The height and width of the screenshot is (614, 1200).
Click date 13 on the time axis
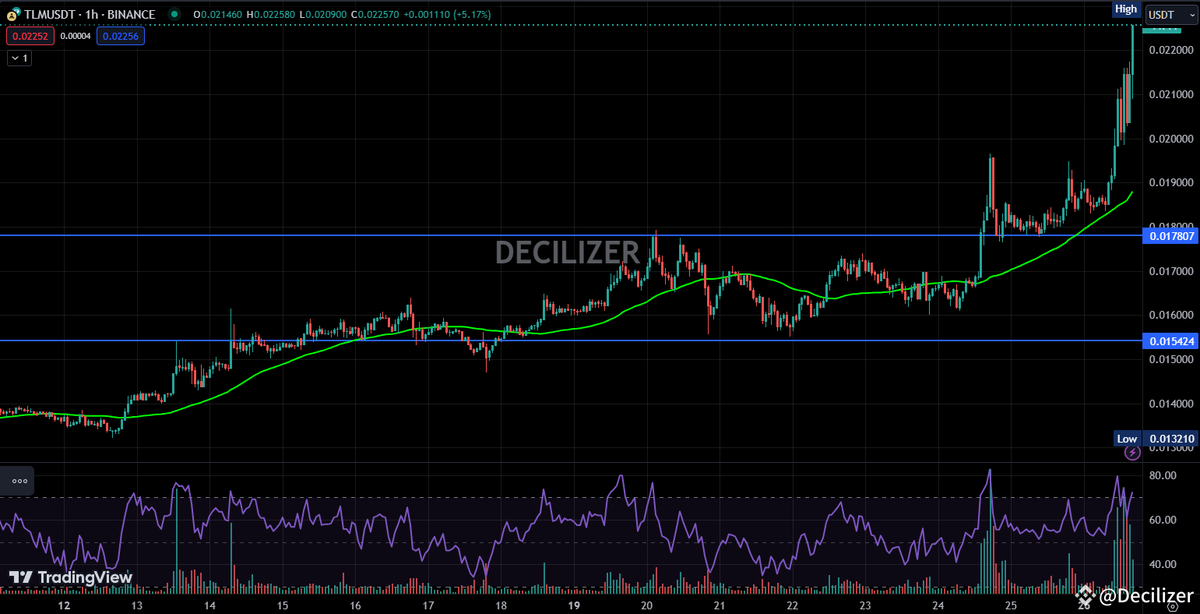pos(137,605)
